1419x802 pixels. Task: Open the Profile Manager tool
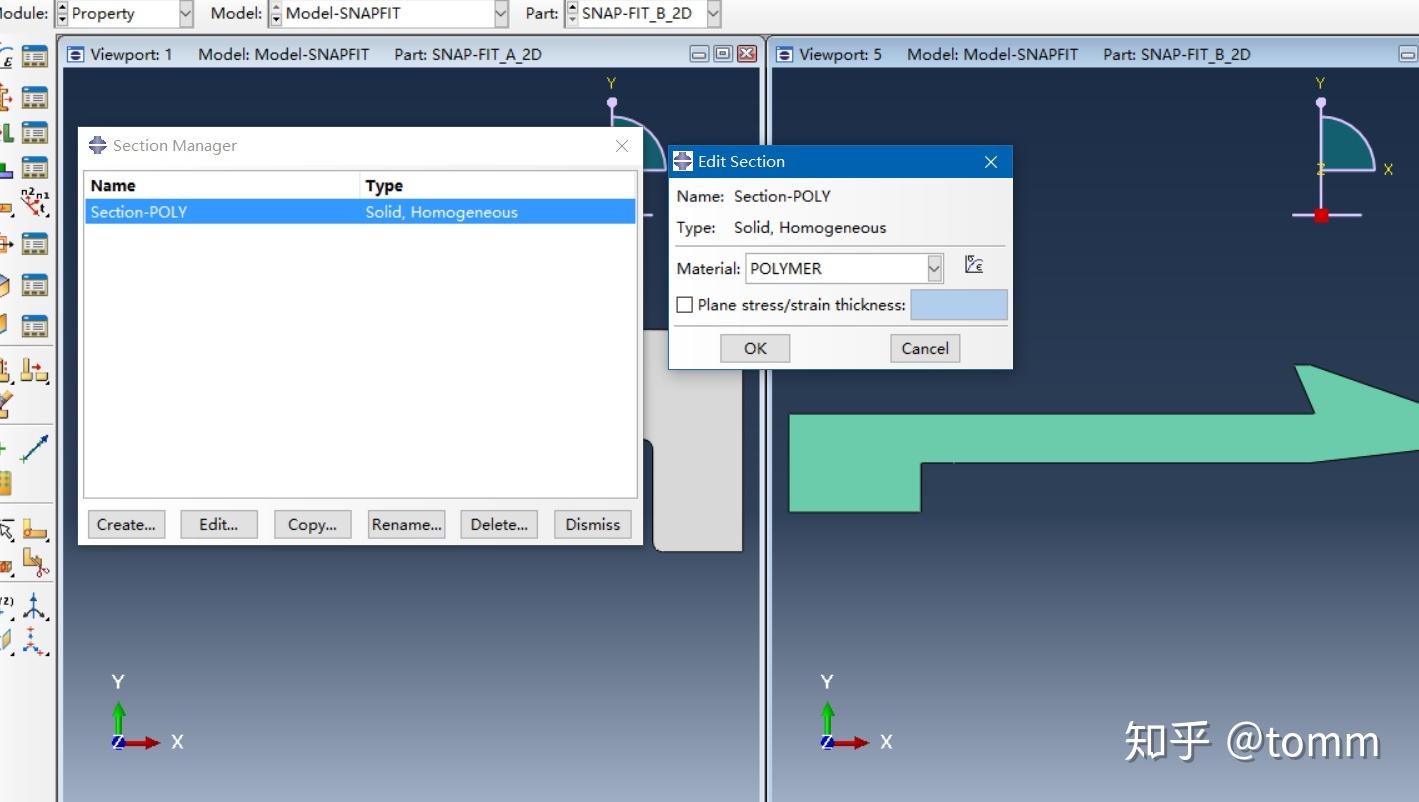pyautogui.click(x=35, y=244)
